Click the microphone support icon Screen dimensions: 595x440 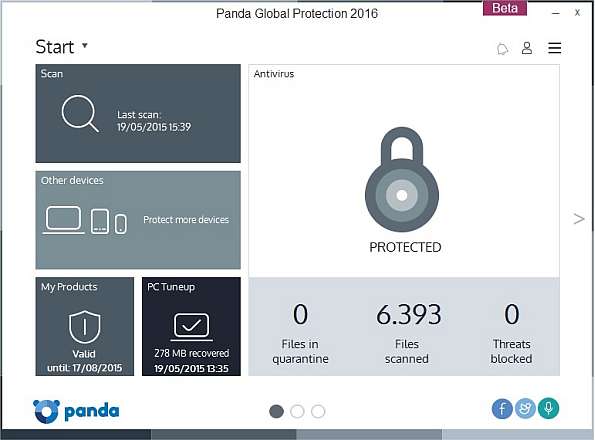(548, 409)
